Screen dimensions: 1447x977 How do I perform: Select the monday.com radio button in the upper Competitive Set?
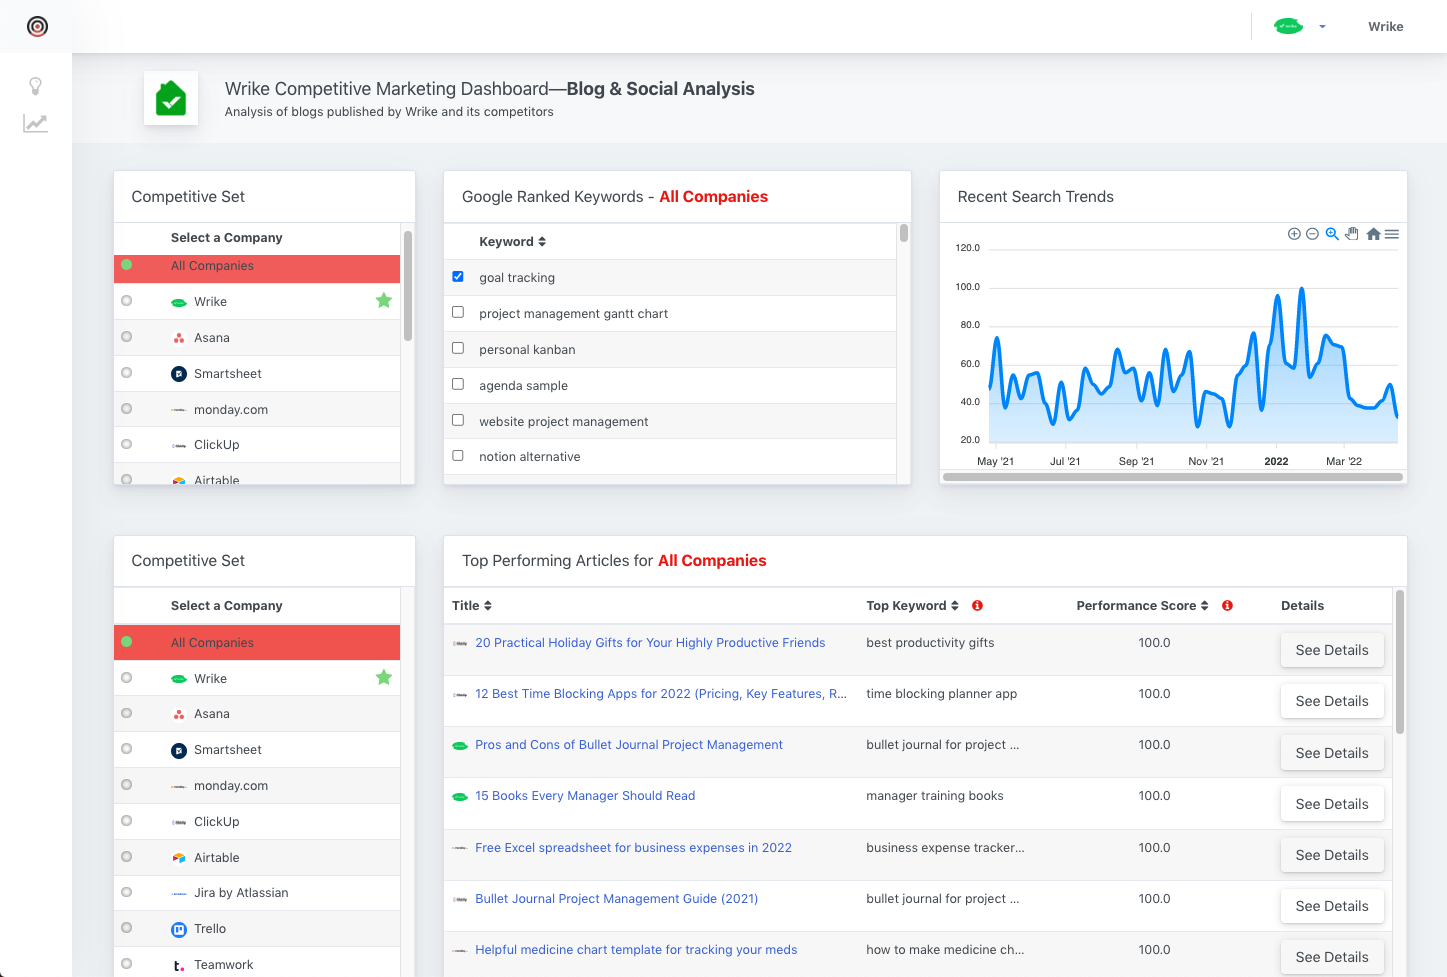coord(127,409)
